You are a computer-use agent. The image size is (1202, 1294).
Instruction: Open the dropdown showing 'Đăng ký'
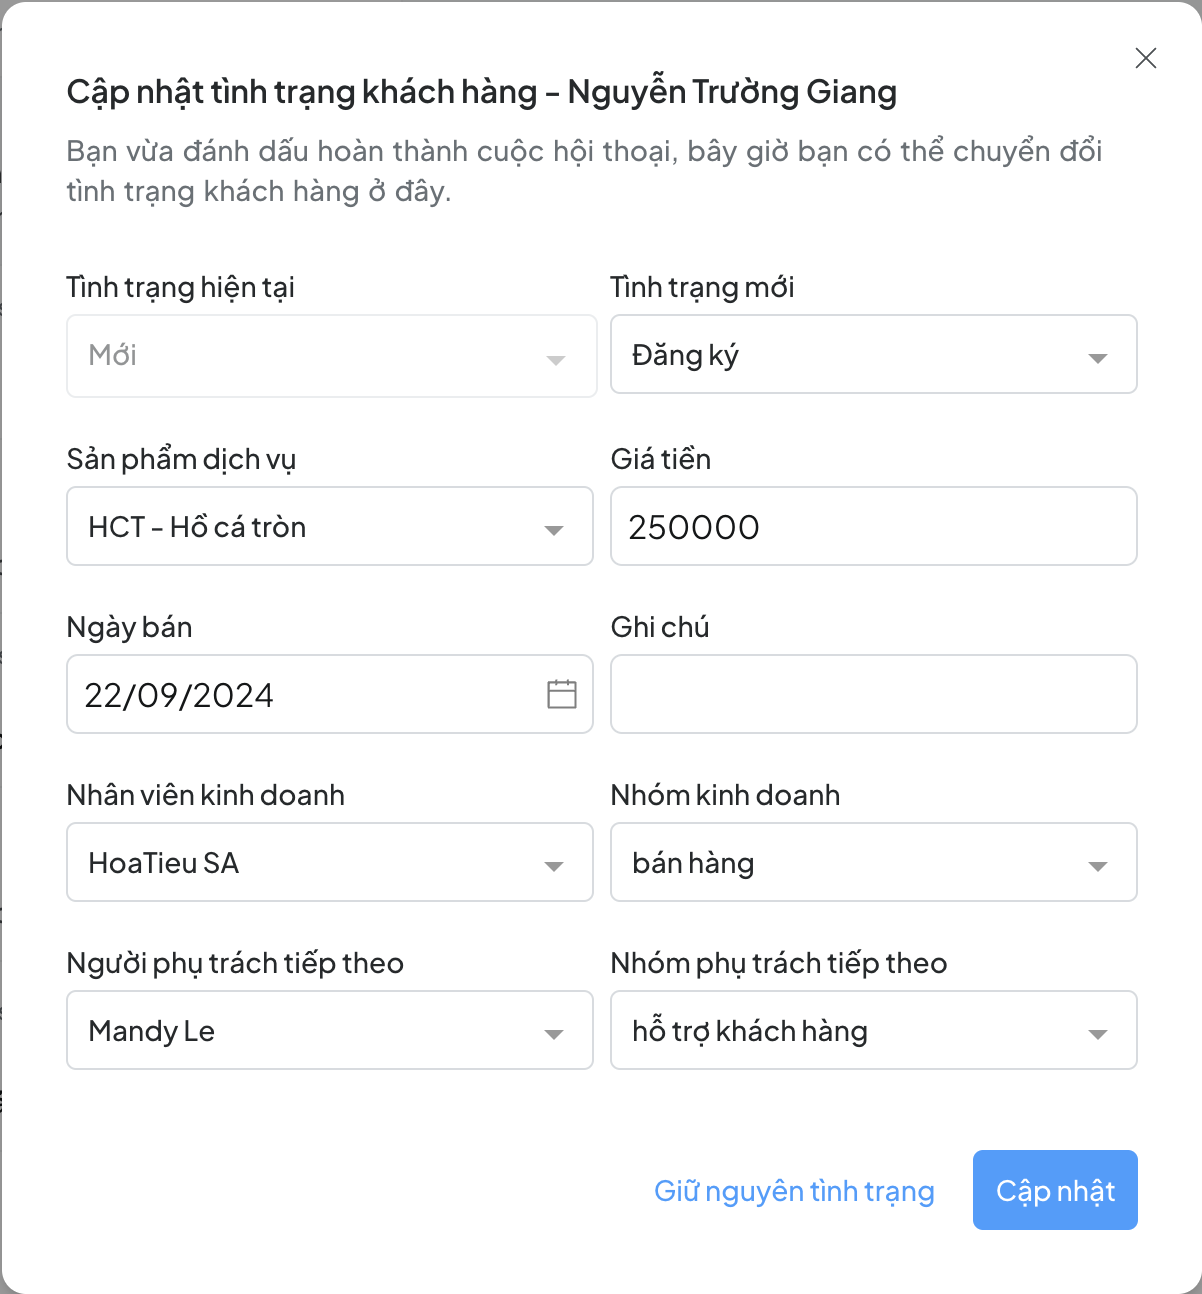(x=850, y=355)
